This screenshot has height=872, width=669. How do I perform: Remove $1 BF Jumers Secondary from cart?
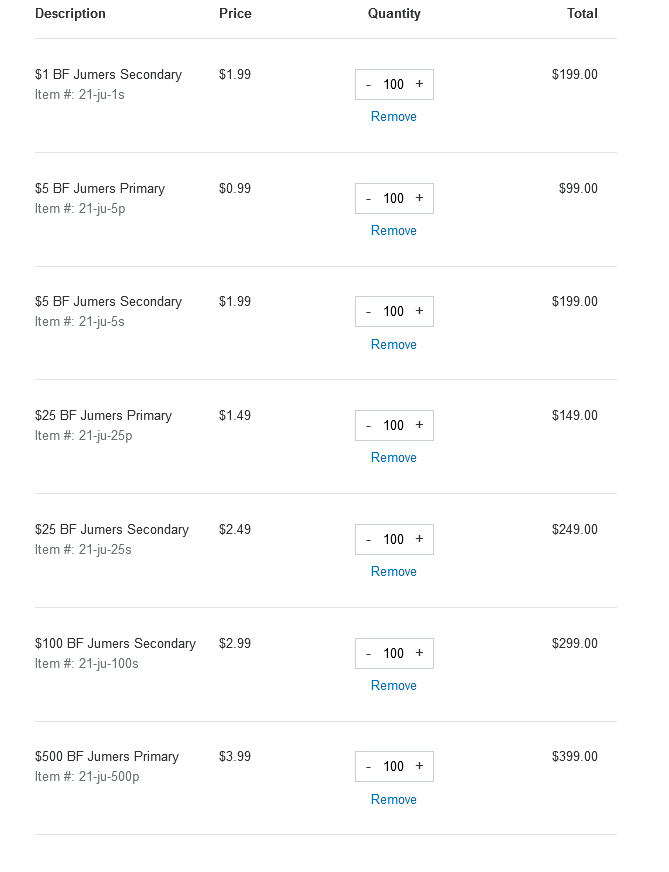pos(394,116)
